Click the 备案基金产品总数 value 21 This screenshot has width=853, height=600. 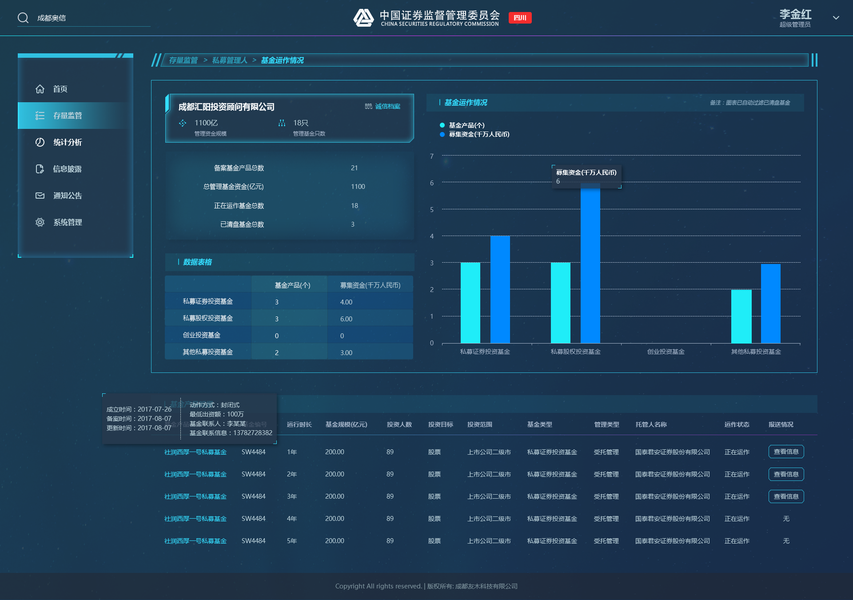point(354,168)
